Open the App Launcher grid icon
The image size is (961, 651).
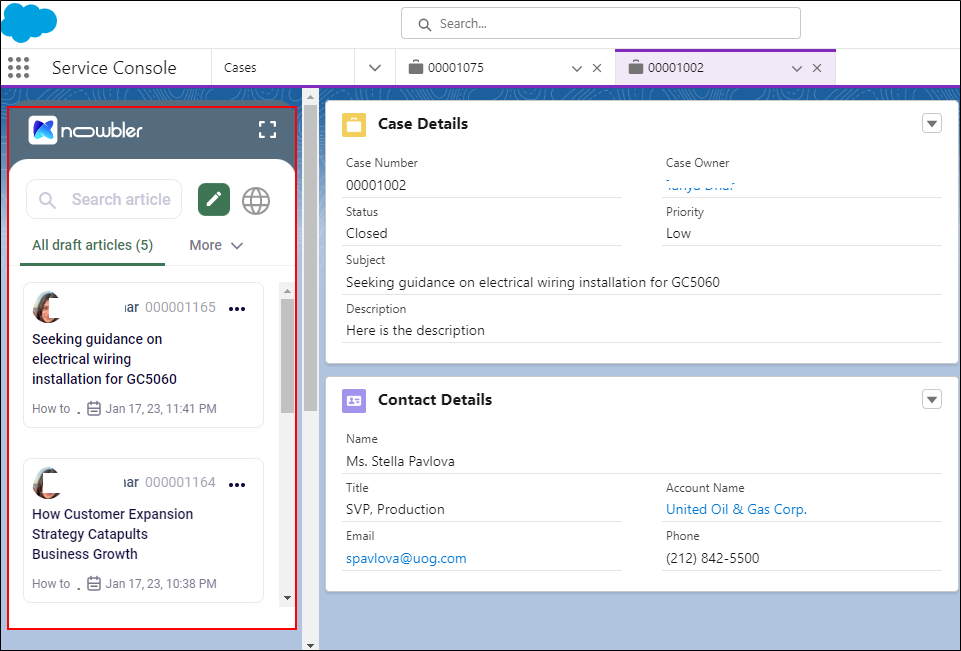tap(18, 68)
